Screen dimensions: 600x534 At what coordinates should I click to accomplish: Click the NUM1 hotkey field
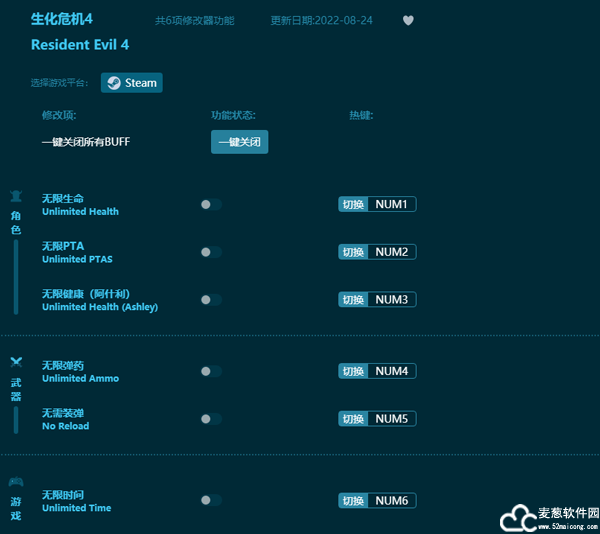click(392, 204)
